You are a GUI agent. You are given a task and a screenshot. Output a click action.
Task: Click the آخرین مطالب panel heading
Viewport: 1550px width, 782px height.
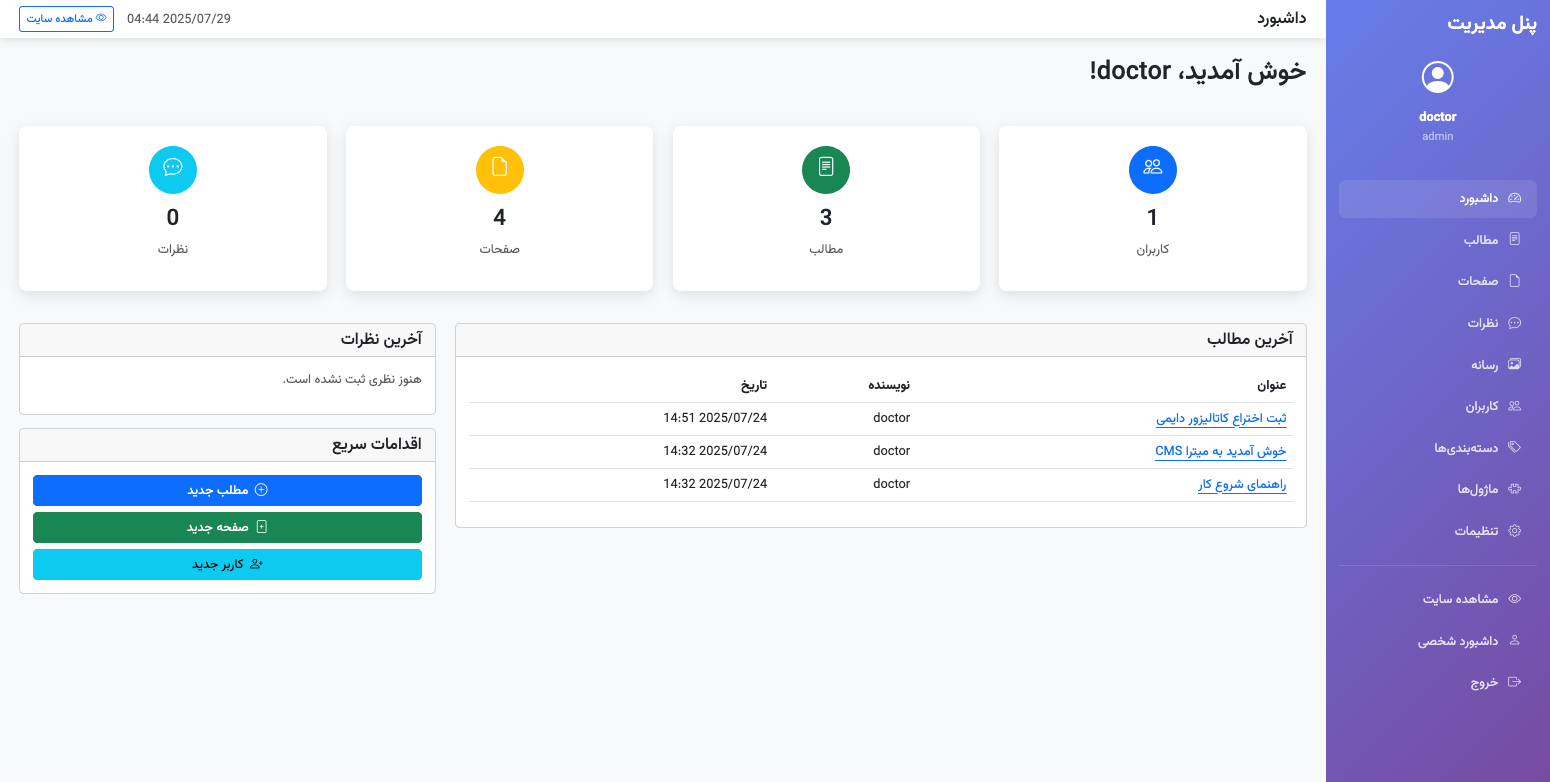coord(1250,339)
